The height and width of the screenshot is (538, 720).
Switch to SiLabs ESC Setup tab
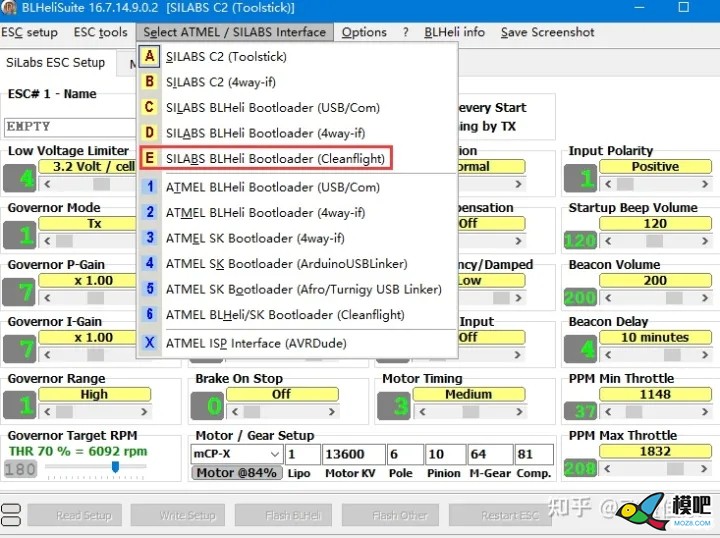pyautogui.click(x=56, y=62)
